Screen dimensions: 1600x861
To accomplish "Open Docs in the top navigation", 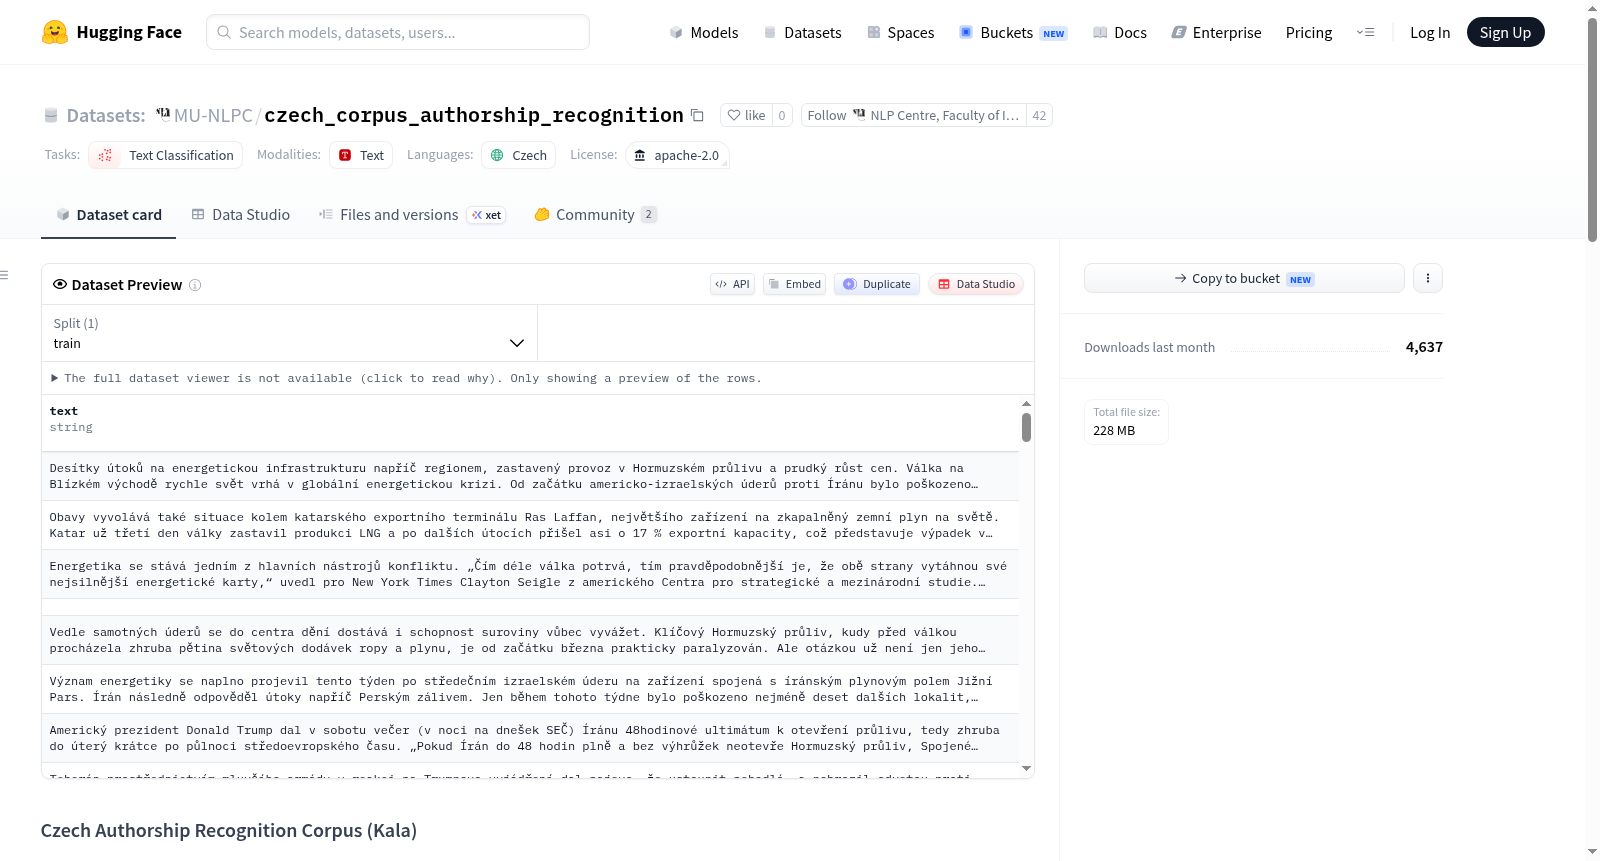I will pos(1119,32).
